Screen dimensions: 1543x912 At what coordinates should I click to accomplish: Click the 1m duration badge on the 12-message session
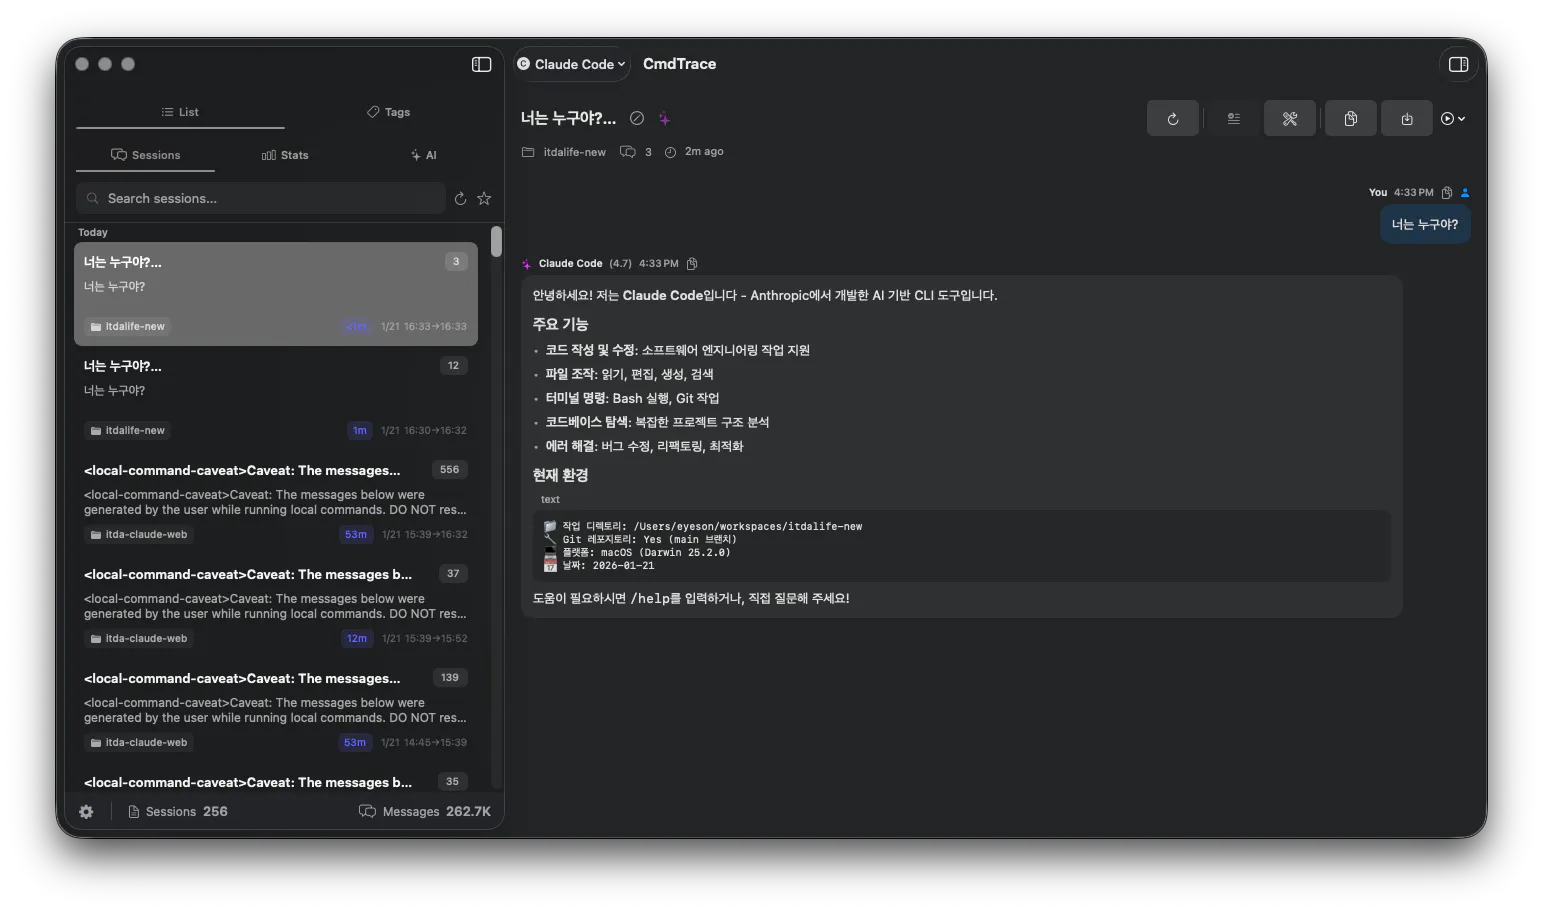point(359,431)
